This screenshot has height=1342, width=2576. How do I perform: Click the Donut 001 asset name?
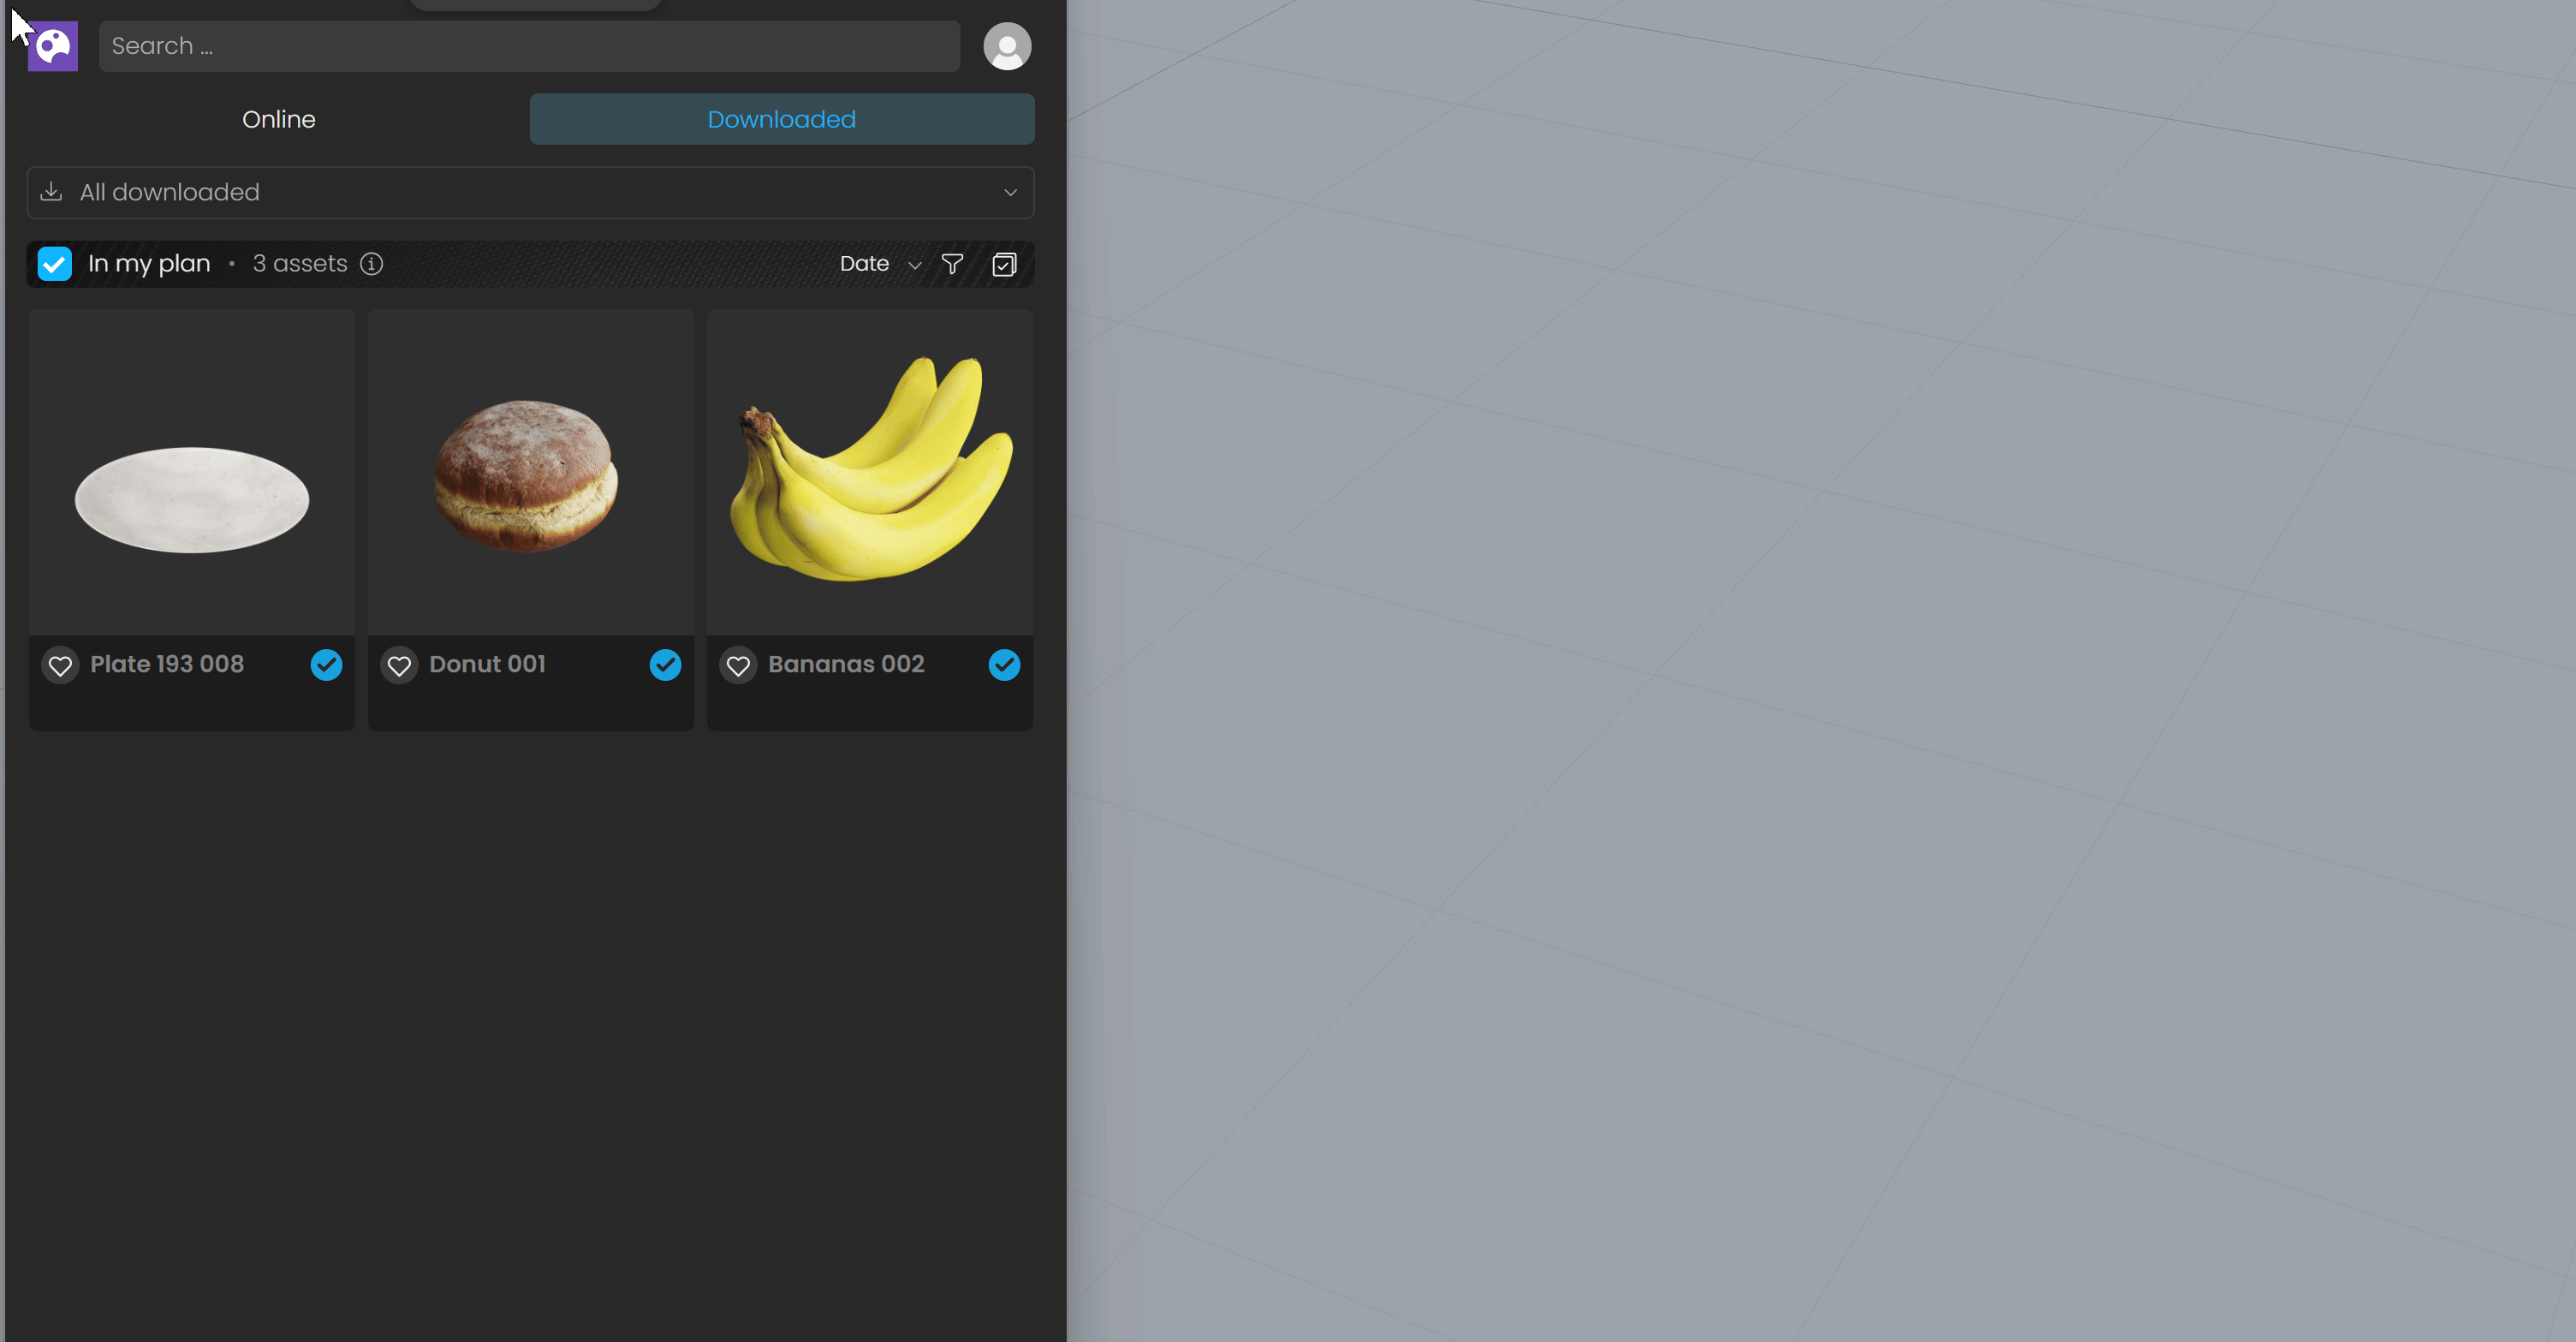487,664
